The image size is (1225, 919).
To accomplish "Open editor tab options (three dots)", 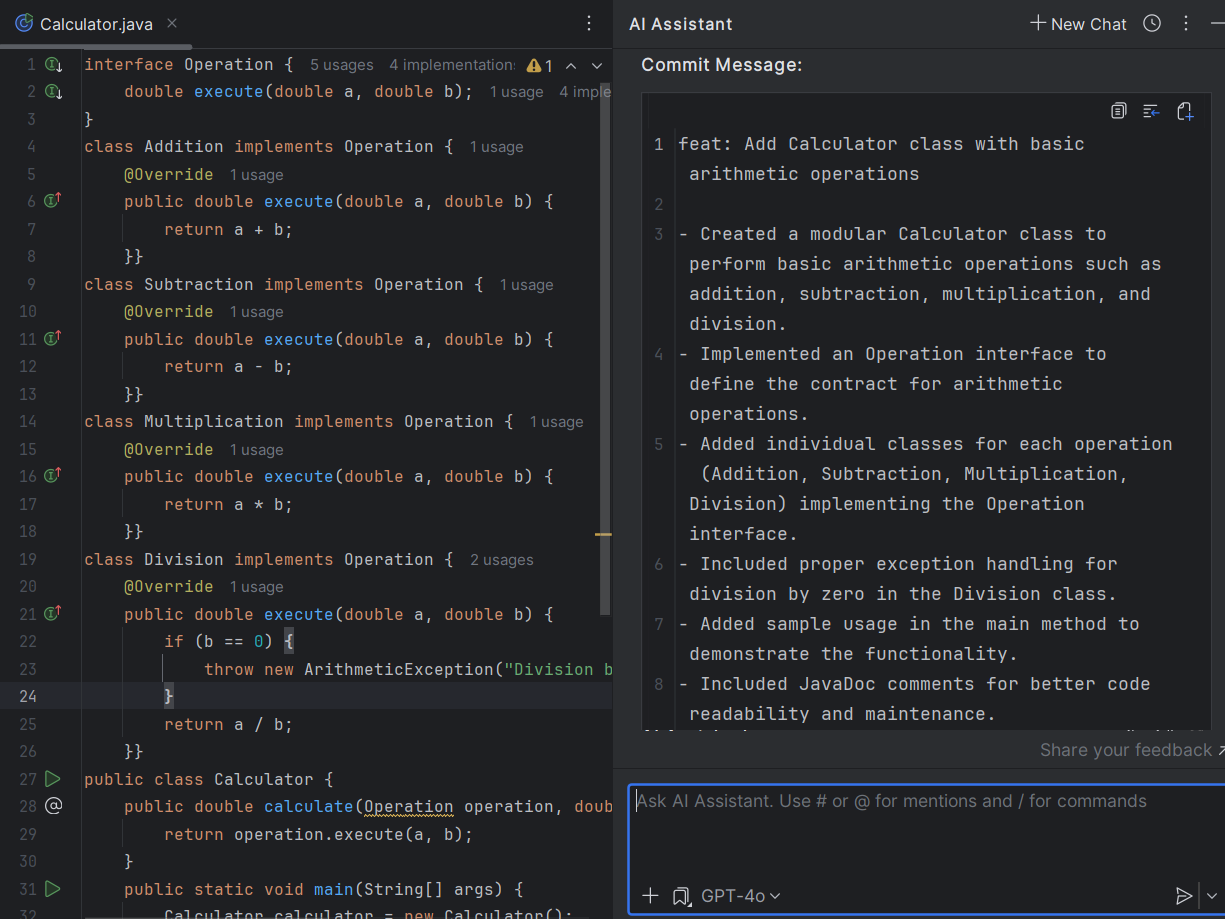I will [589, 24].
